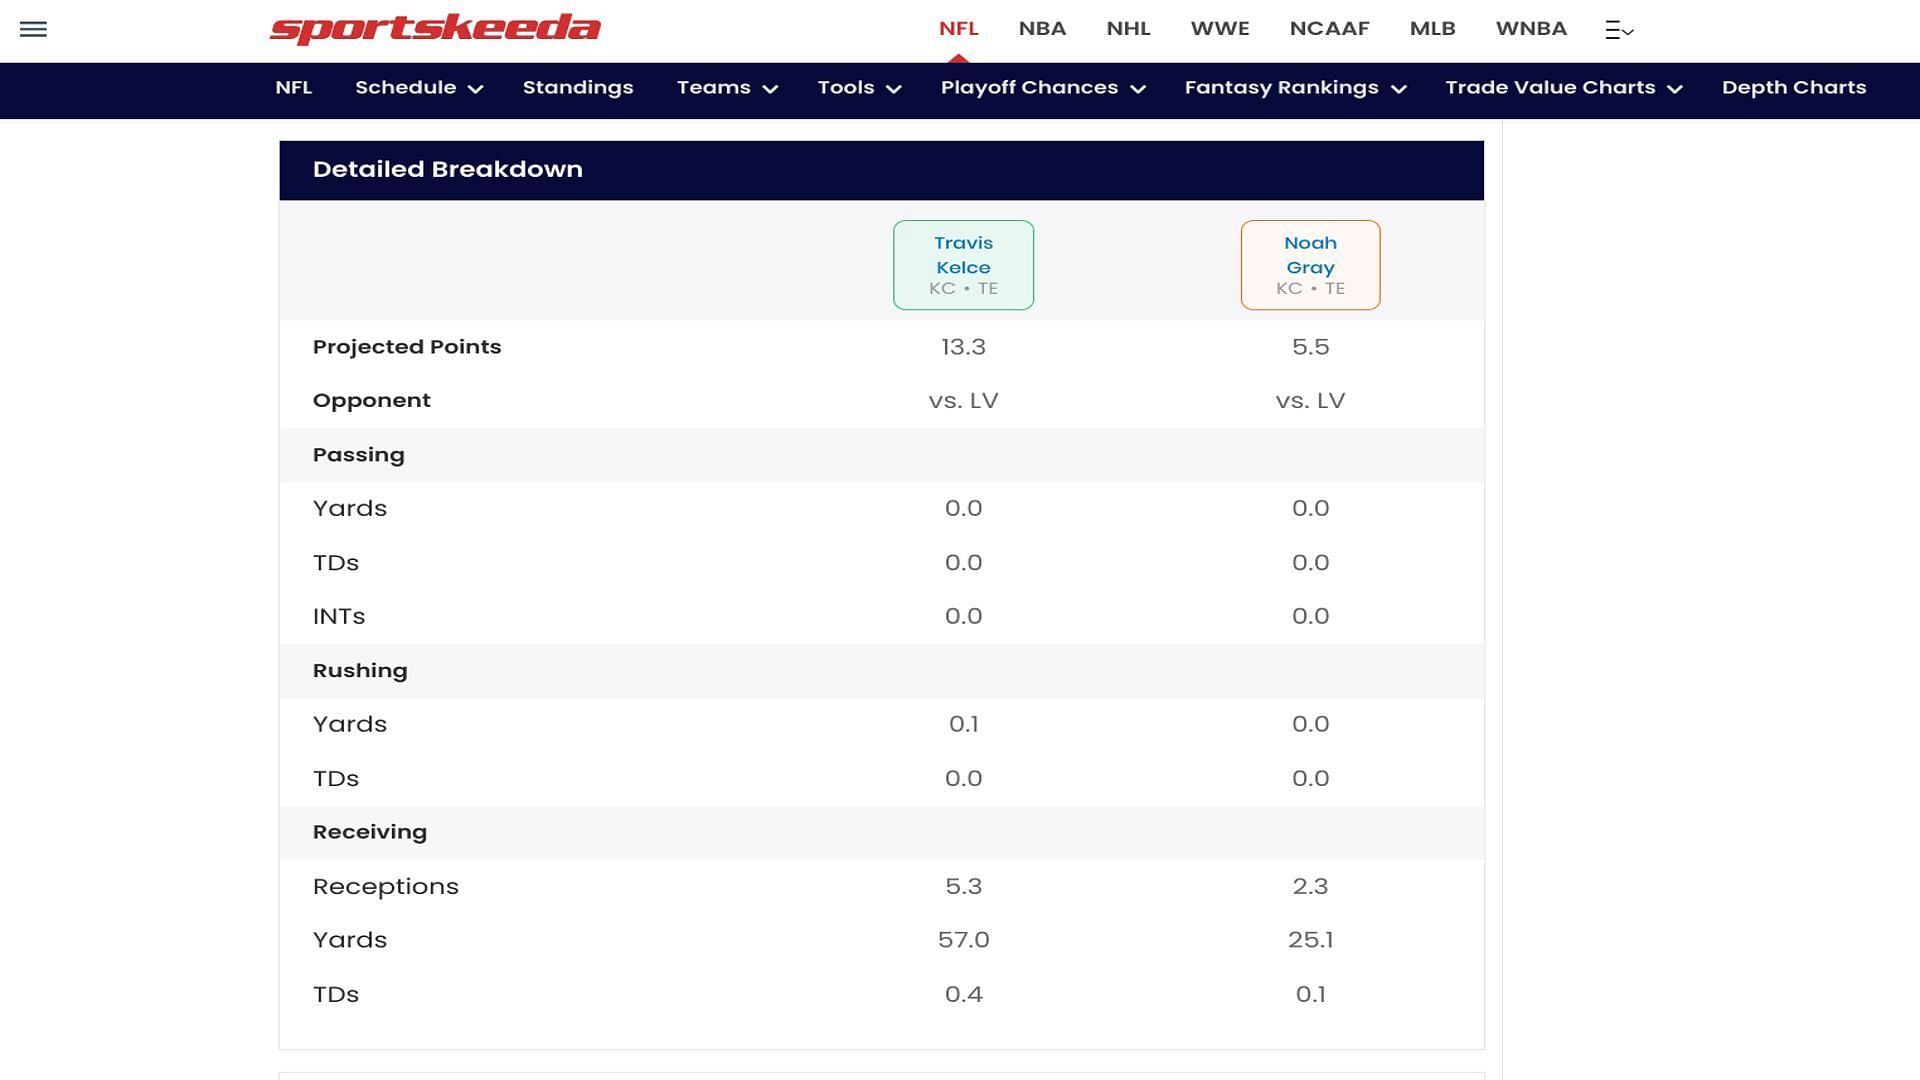Open Travis Kelce player card

pos(963,265)
